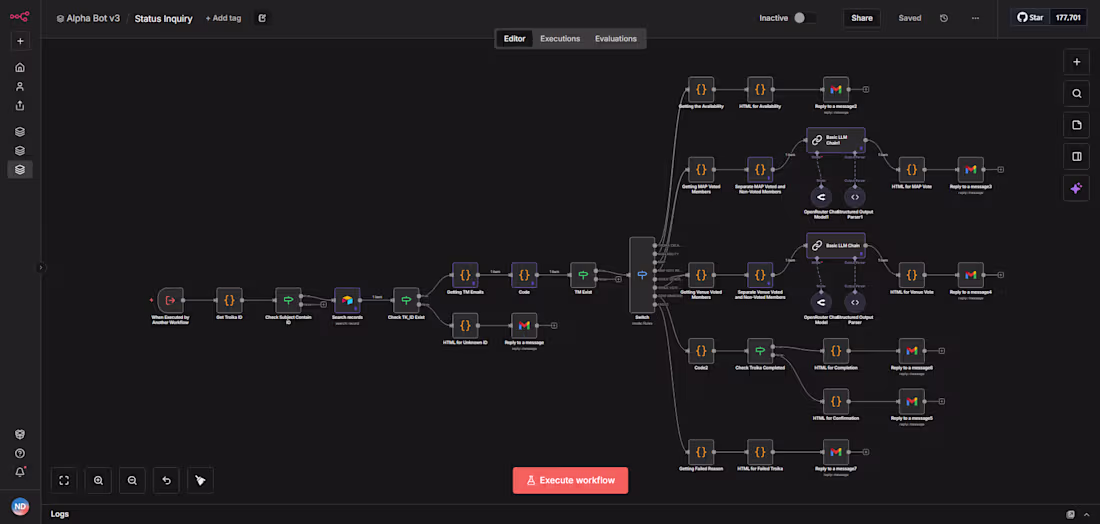The height and width of the screenshot is (524, 1100).
Task: Select the Basic LLM Chain1 node
Action: click(836, 140)
